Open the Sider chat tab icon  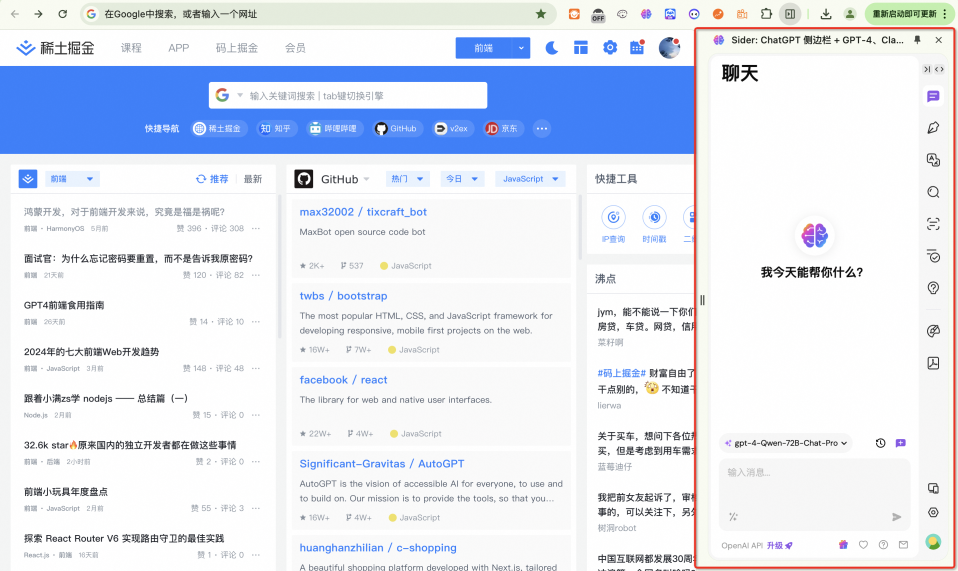pyautogui.click(x=933, y=96)
